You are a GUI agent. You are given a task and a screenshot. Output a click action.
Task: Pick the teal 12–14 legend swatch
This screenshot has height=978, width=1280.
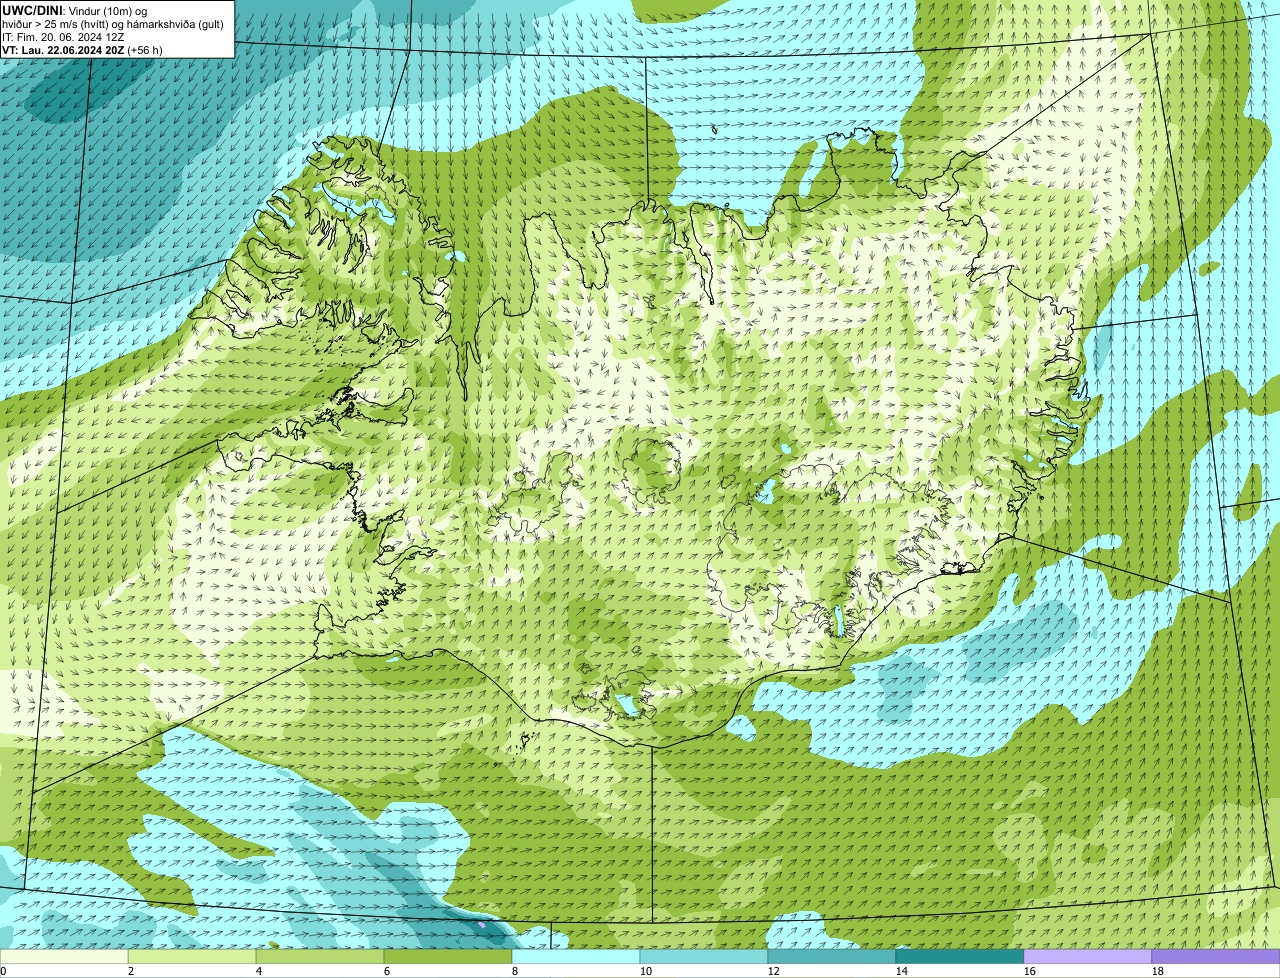click(832, 956)
